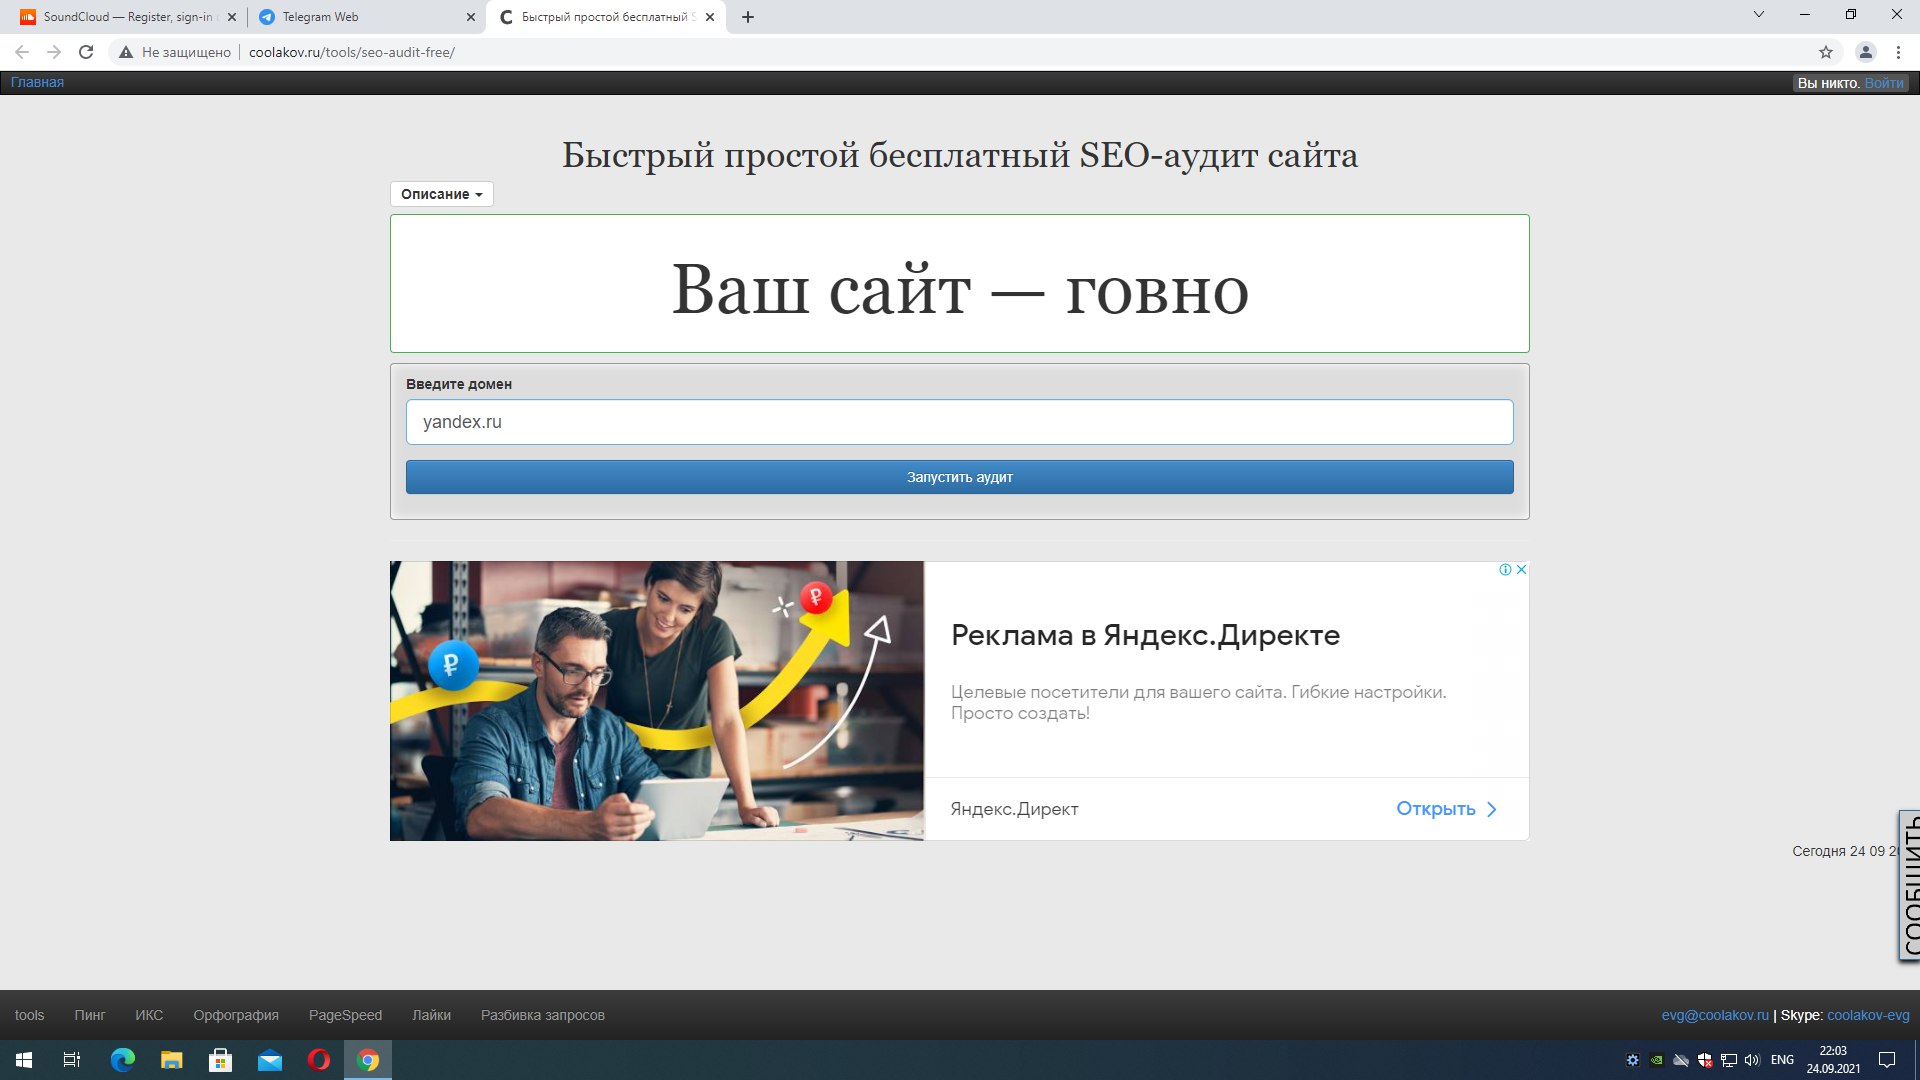This screenshot has height=1080, width=1920.
Task: Close the Telegram Web tab
Action: pos(471,17)
